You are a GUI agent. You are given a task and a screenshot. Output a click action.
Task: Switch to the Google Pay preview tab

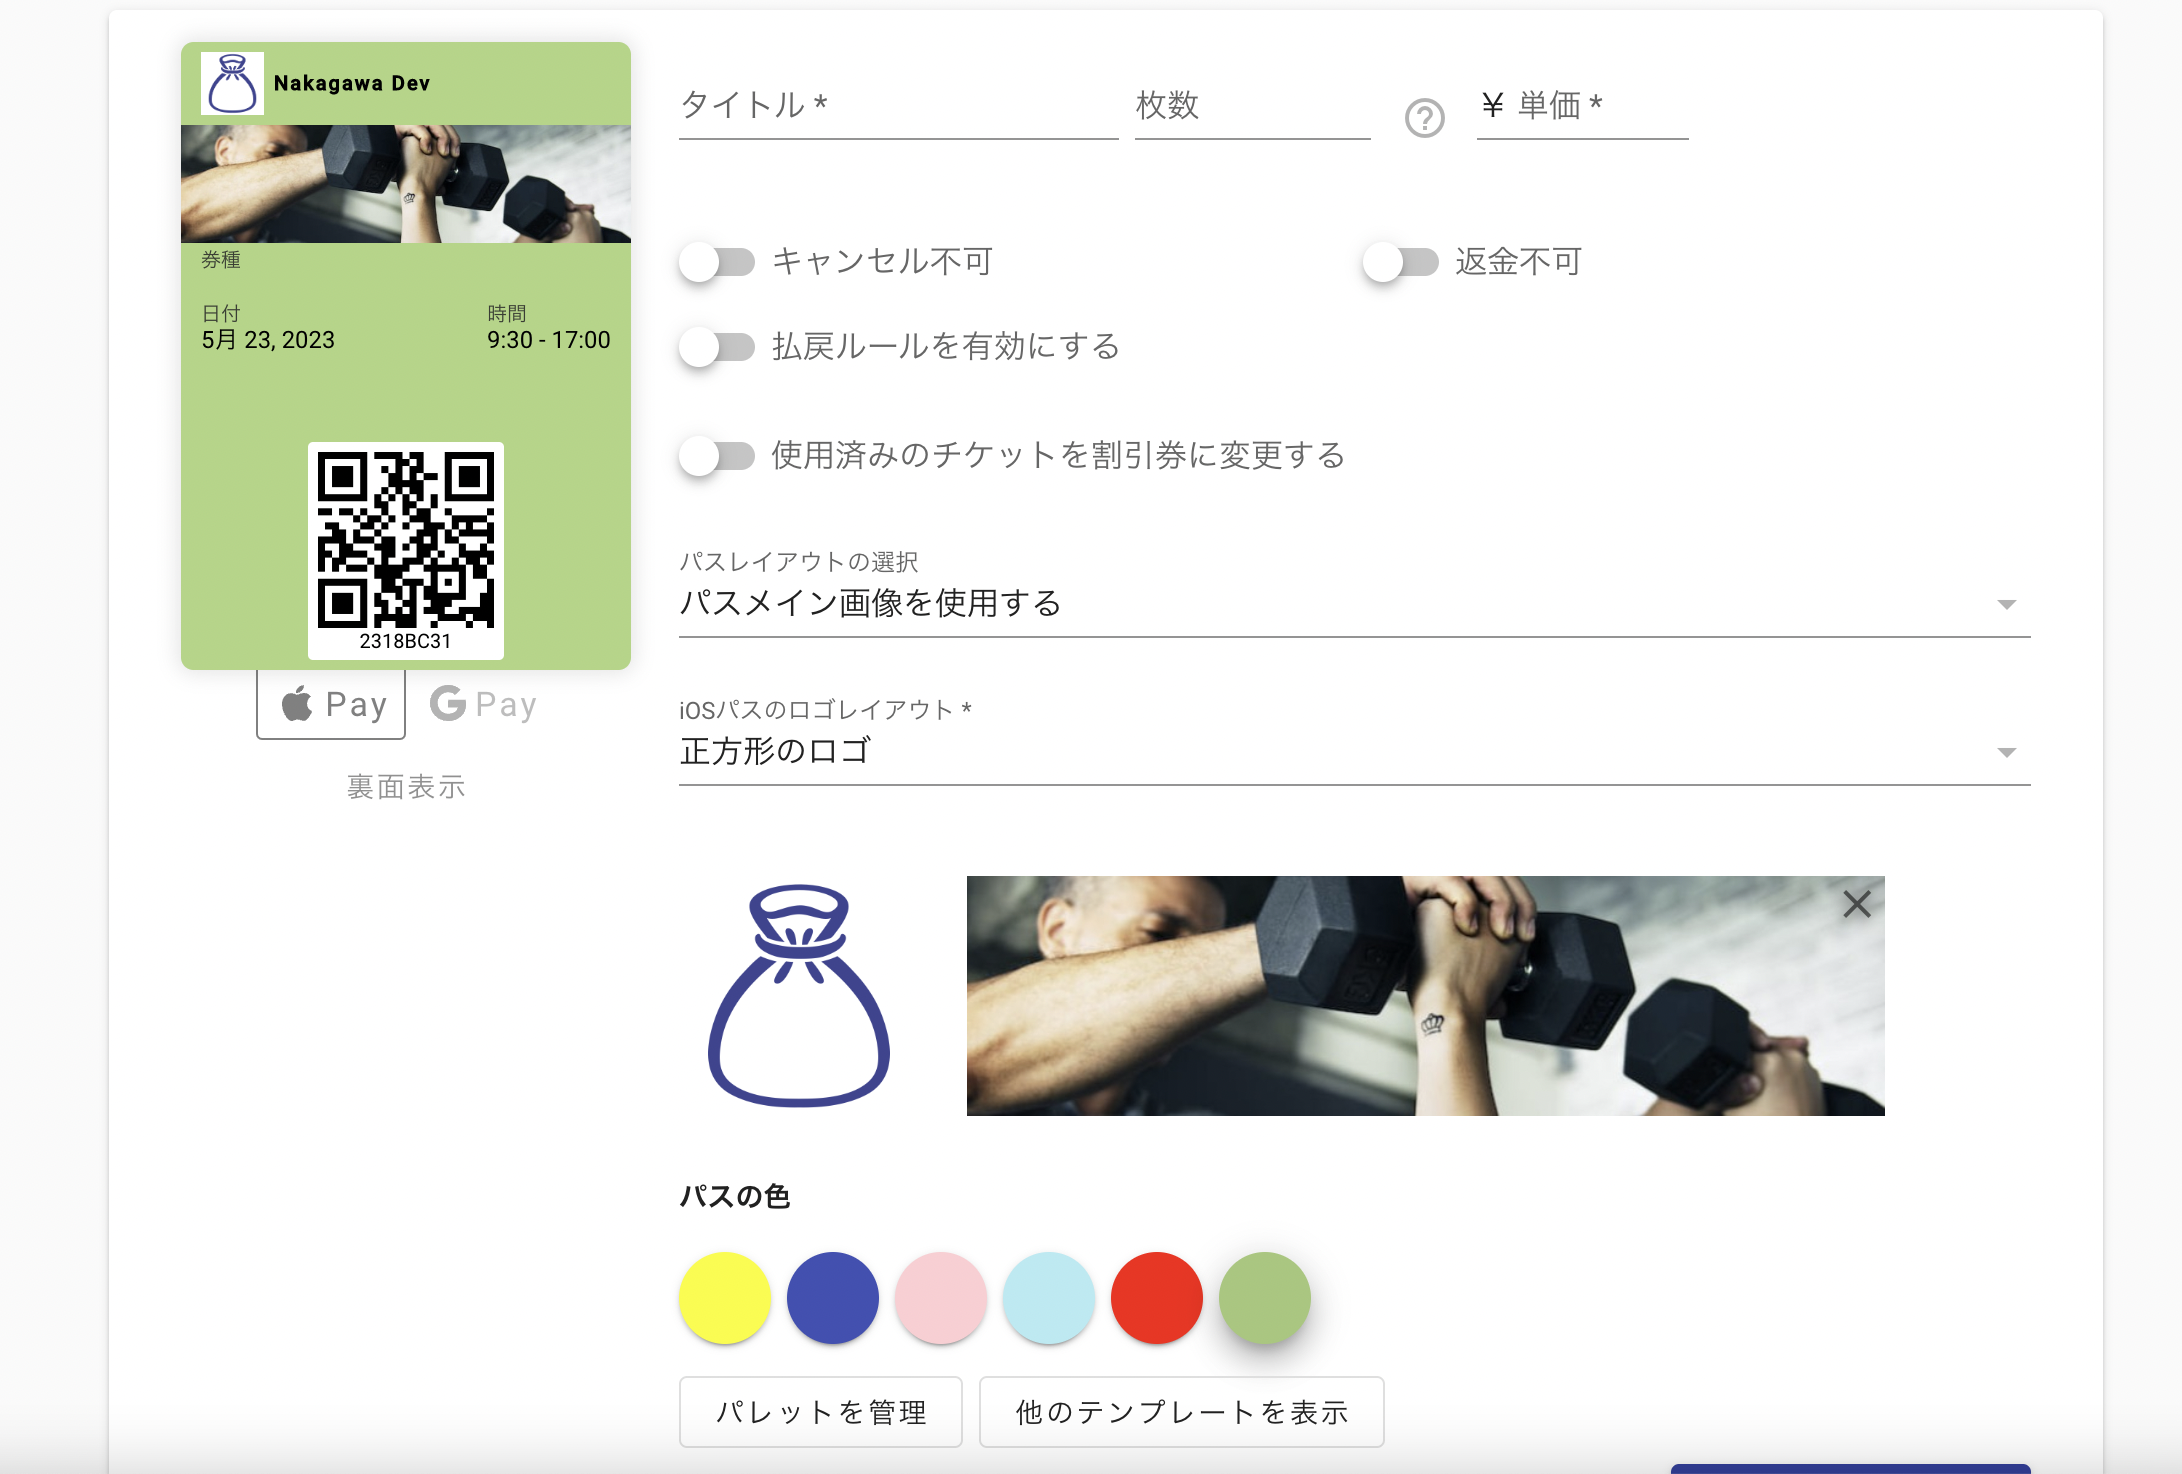[484, 704]
